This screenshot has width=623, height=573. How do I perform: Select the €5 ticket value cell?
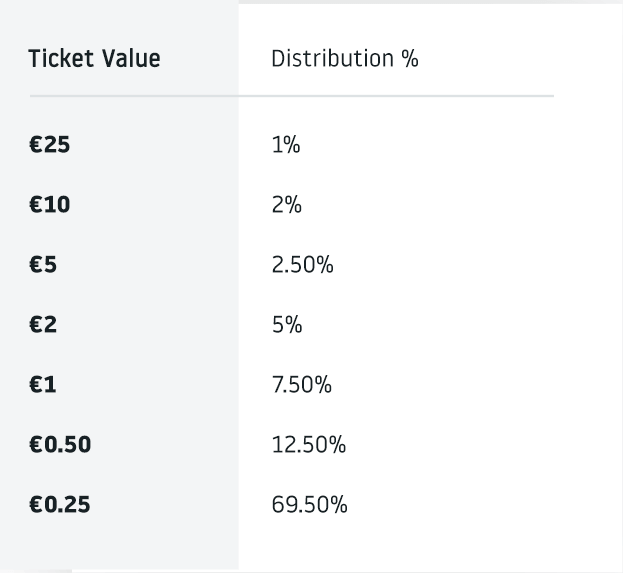[x=43, y=265]
